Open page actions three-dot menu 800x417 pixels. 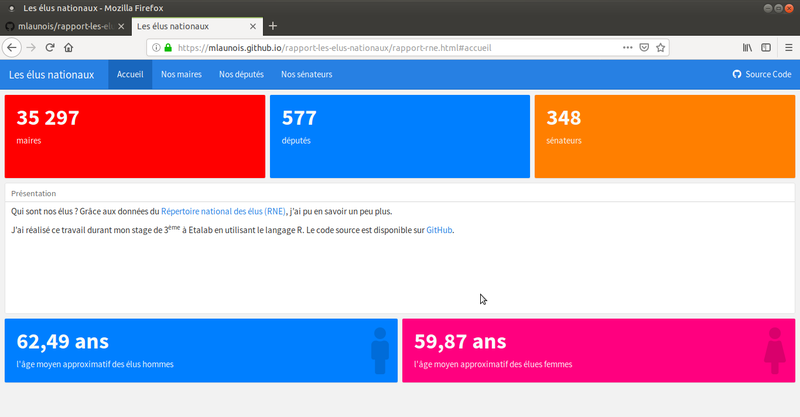pos(627,47)
